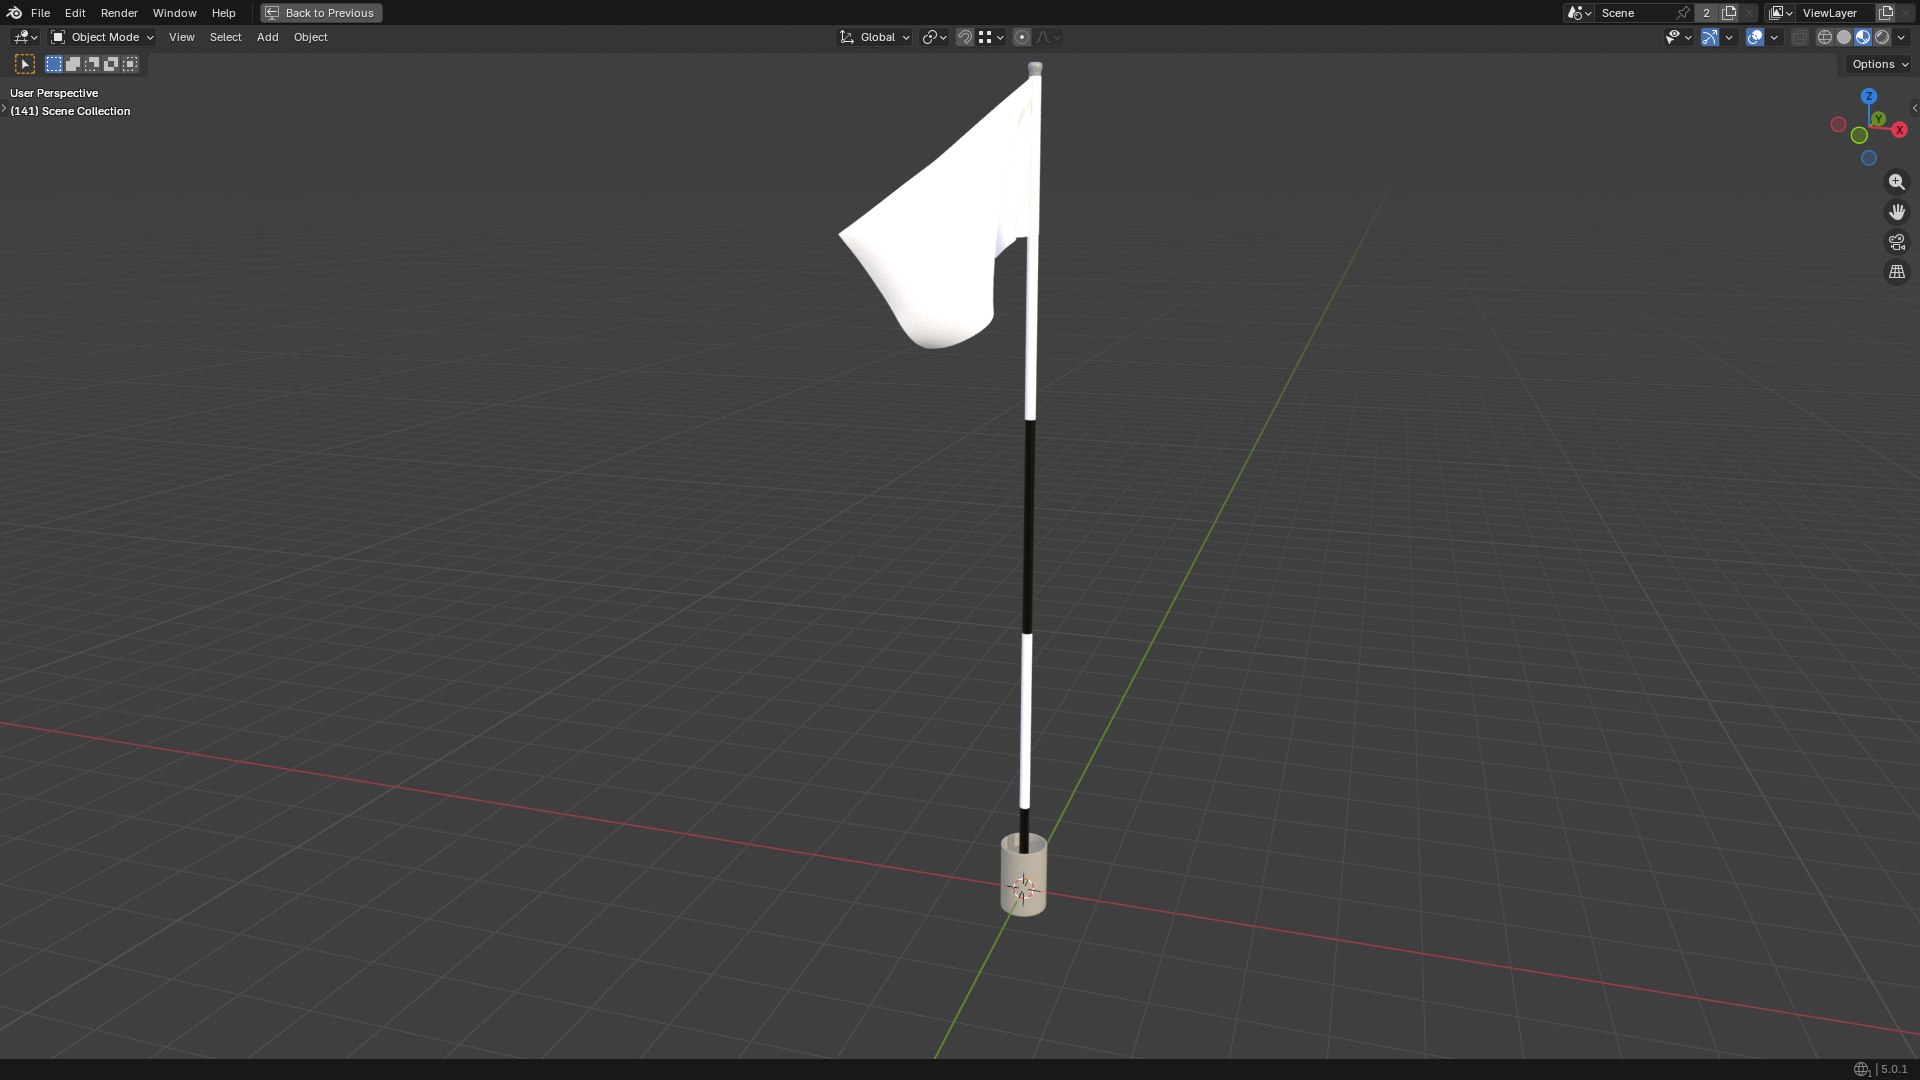Open the viewport Select menu
1920x1080 pixels.
coord(225,37)
